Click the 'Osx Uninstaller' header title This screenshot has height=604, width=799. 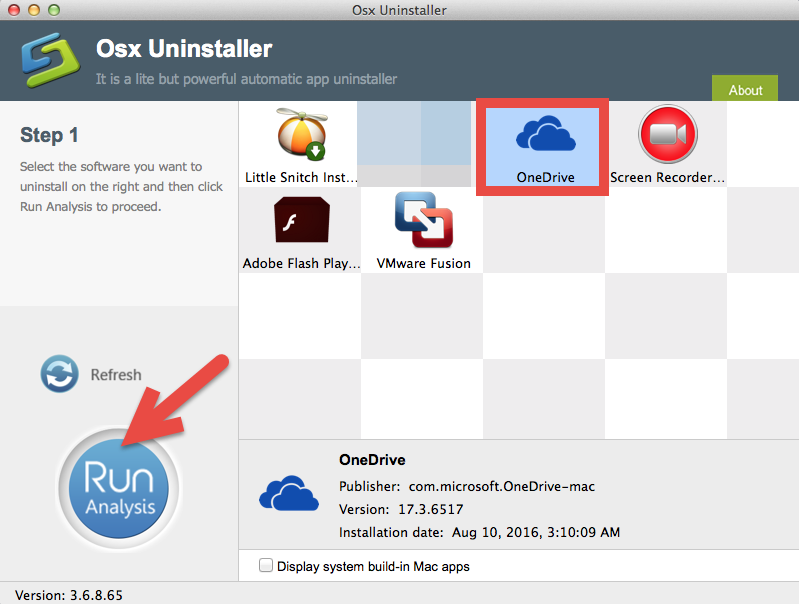pyautogui.click(x=184, y=49)
